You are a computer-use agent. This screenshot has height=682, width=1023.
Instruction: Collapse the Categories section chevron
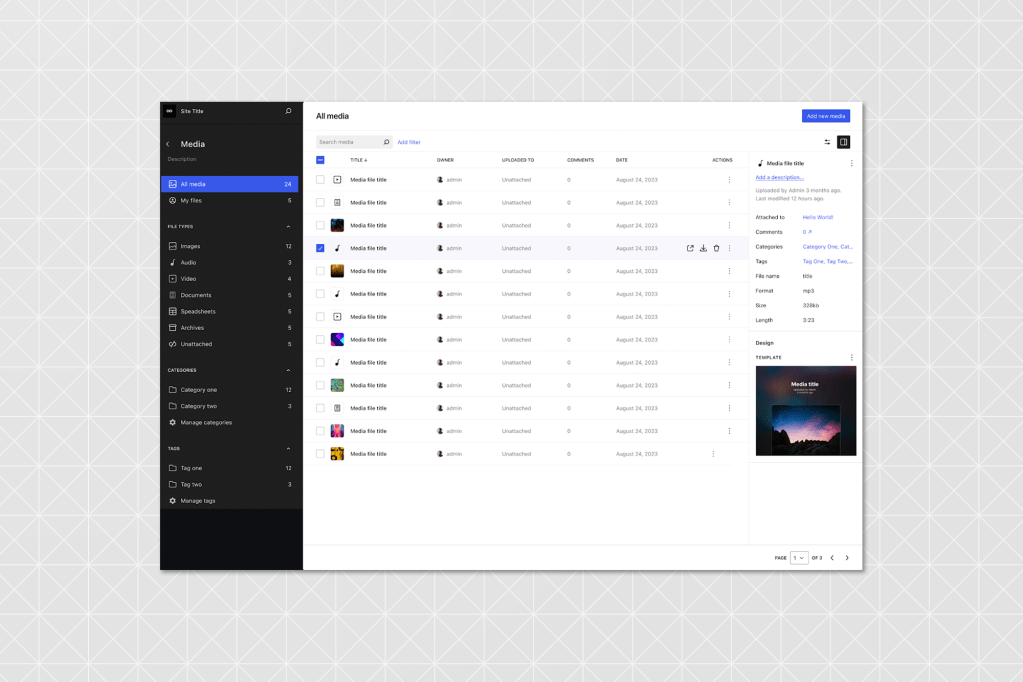click(288, 370)
